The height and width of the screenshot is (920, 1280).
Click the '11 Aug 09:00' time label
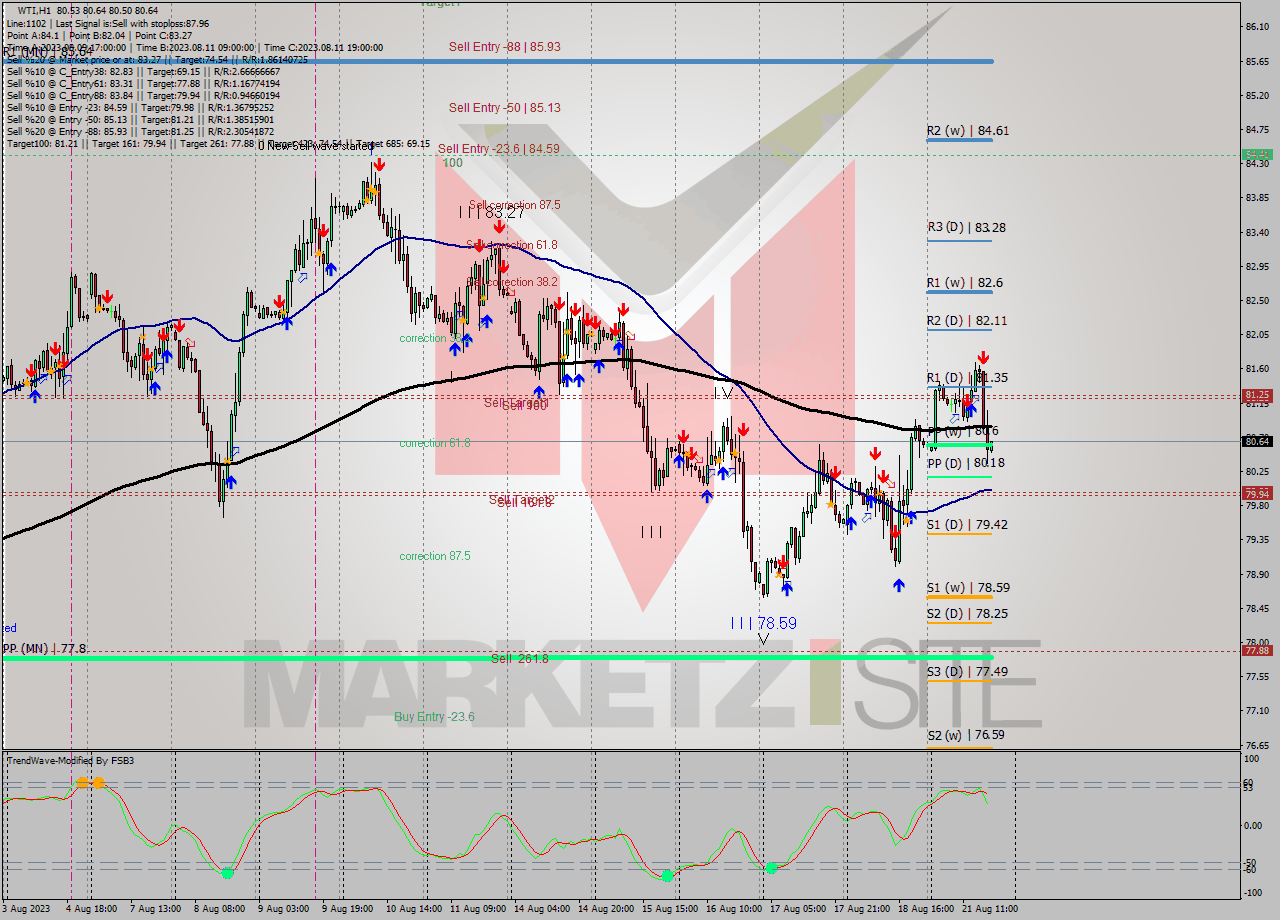point(477,909)
